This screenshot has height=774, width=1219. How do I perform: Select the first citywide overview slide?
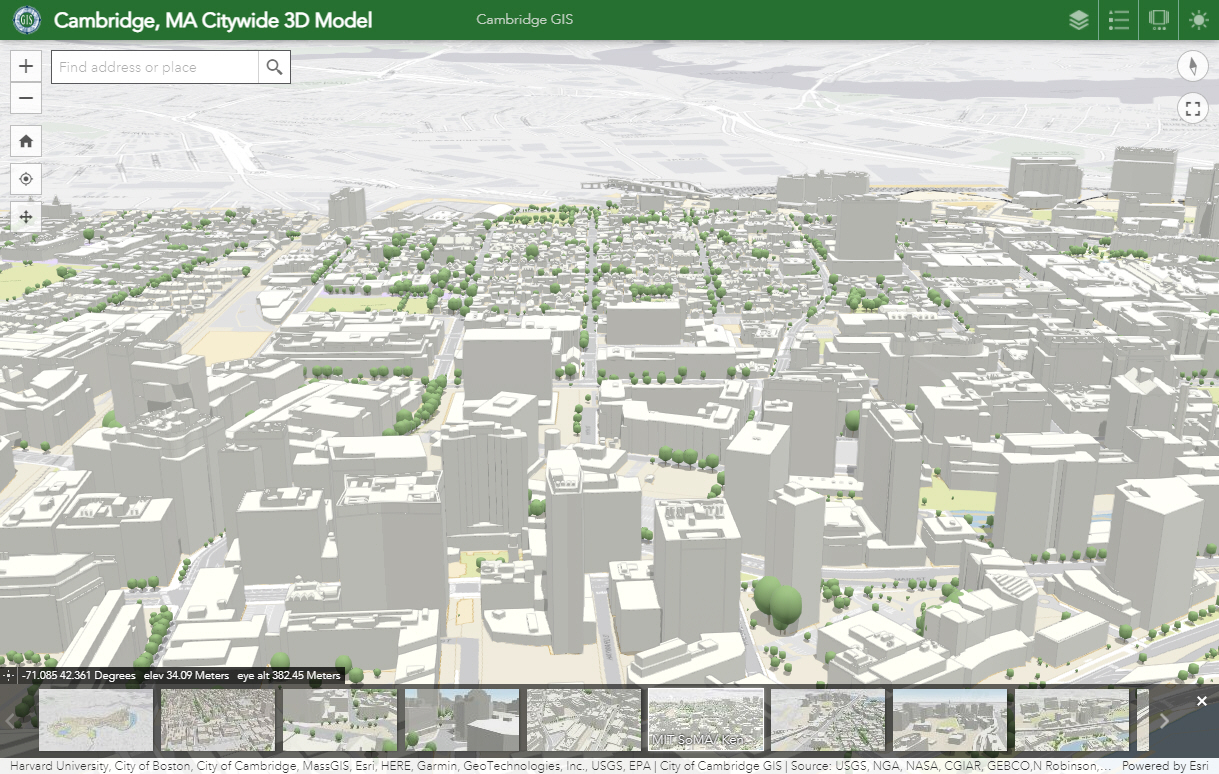[x=96, y=719]
